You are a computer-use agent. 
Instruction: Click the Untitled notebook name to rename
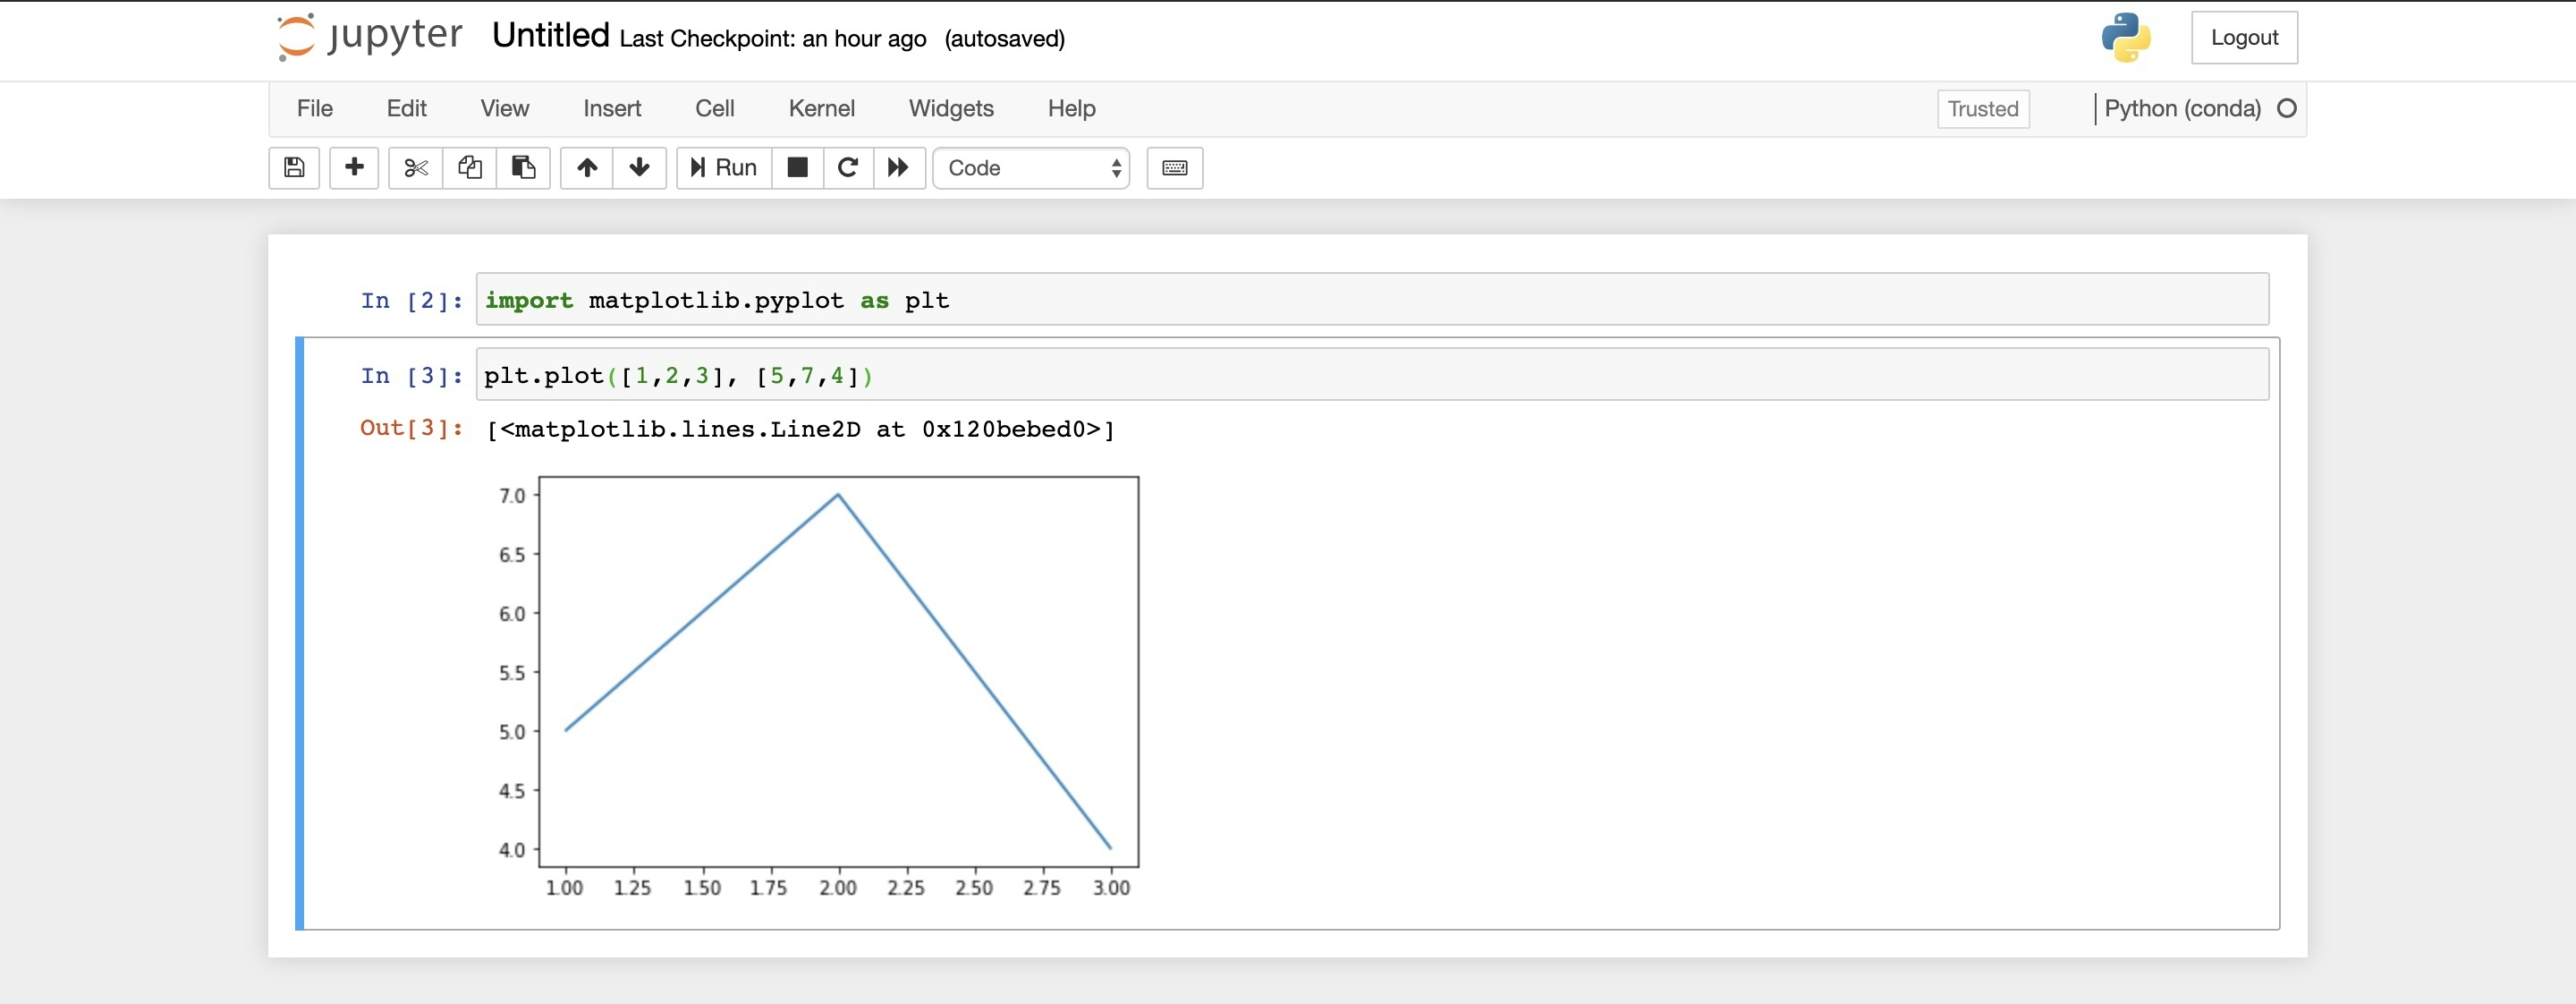tap(550, 36)
